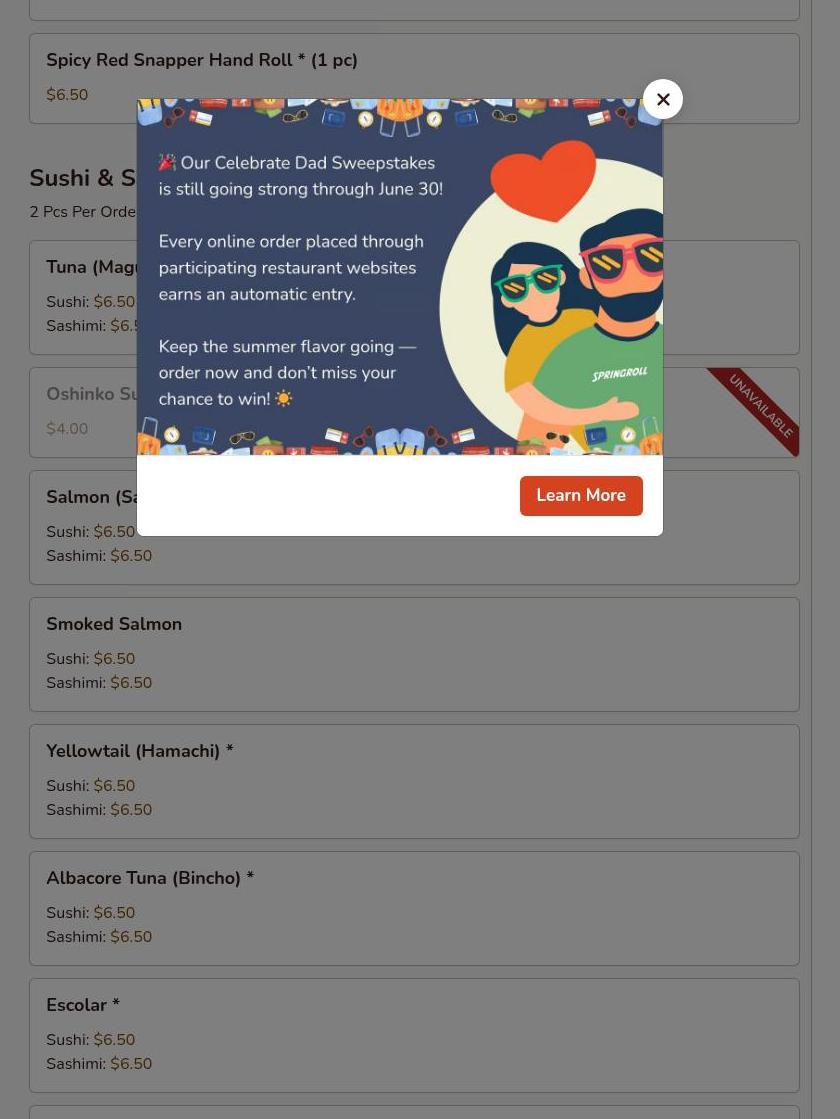Image resolution: width=840 pixels, height=1119 pixels.
Task: Click the Salmon Sashimi $6.50 price
Action: pyautogui.click(x=131, y=555)
